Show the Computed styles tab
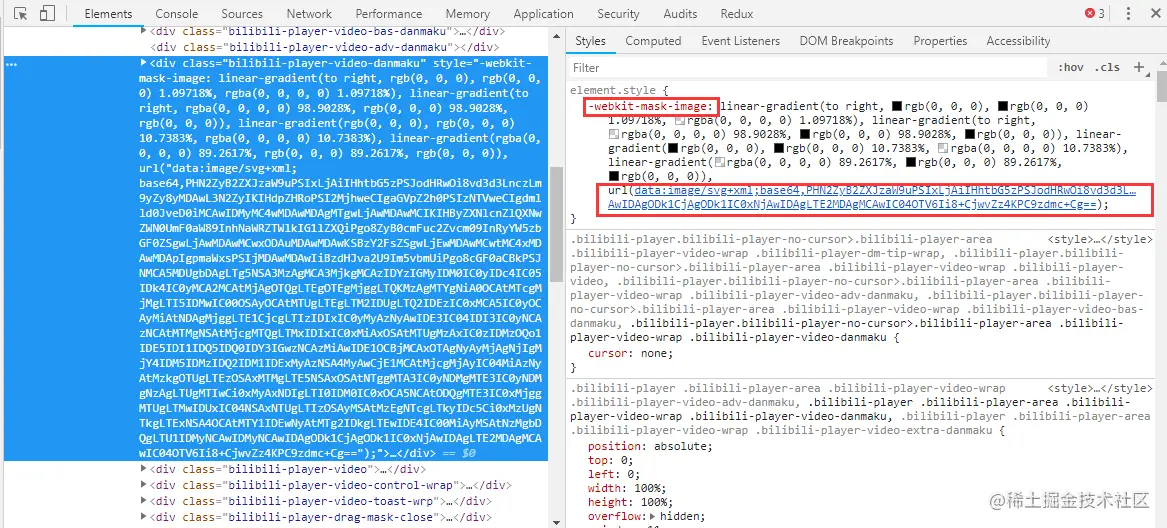This screenshot has height=528, width=1167. (653, 41)
